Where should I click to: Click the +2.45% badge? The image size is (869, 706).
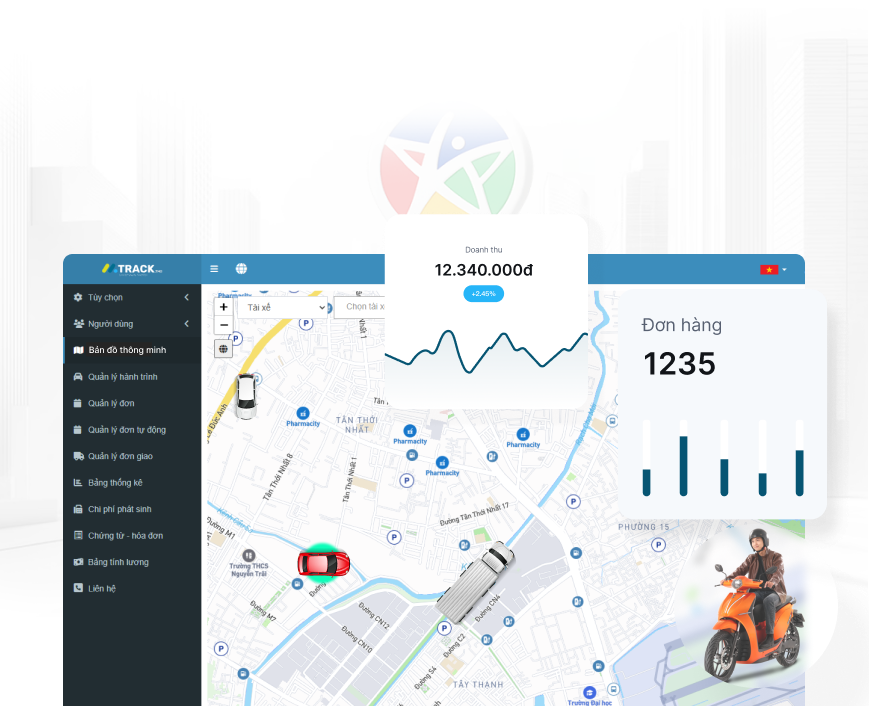[484, 294]
